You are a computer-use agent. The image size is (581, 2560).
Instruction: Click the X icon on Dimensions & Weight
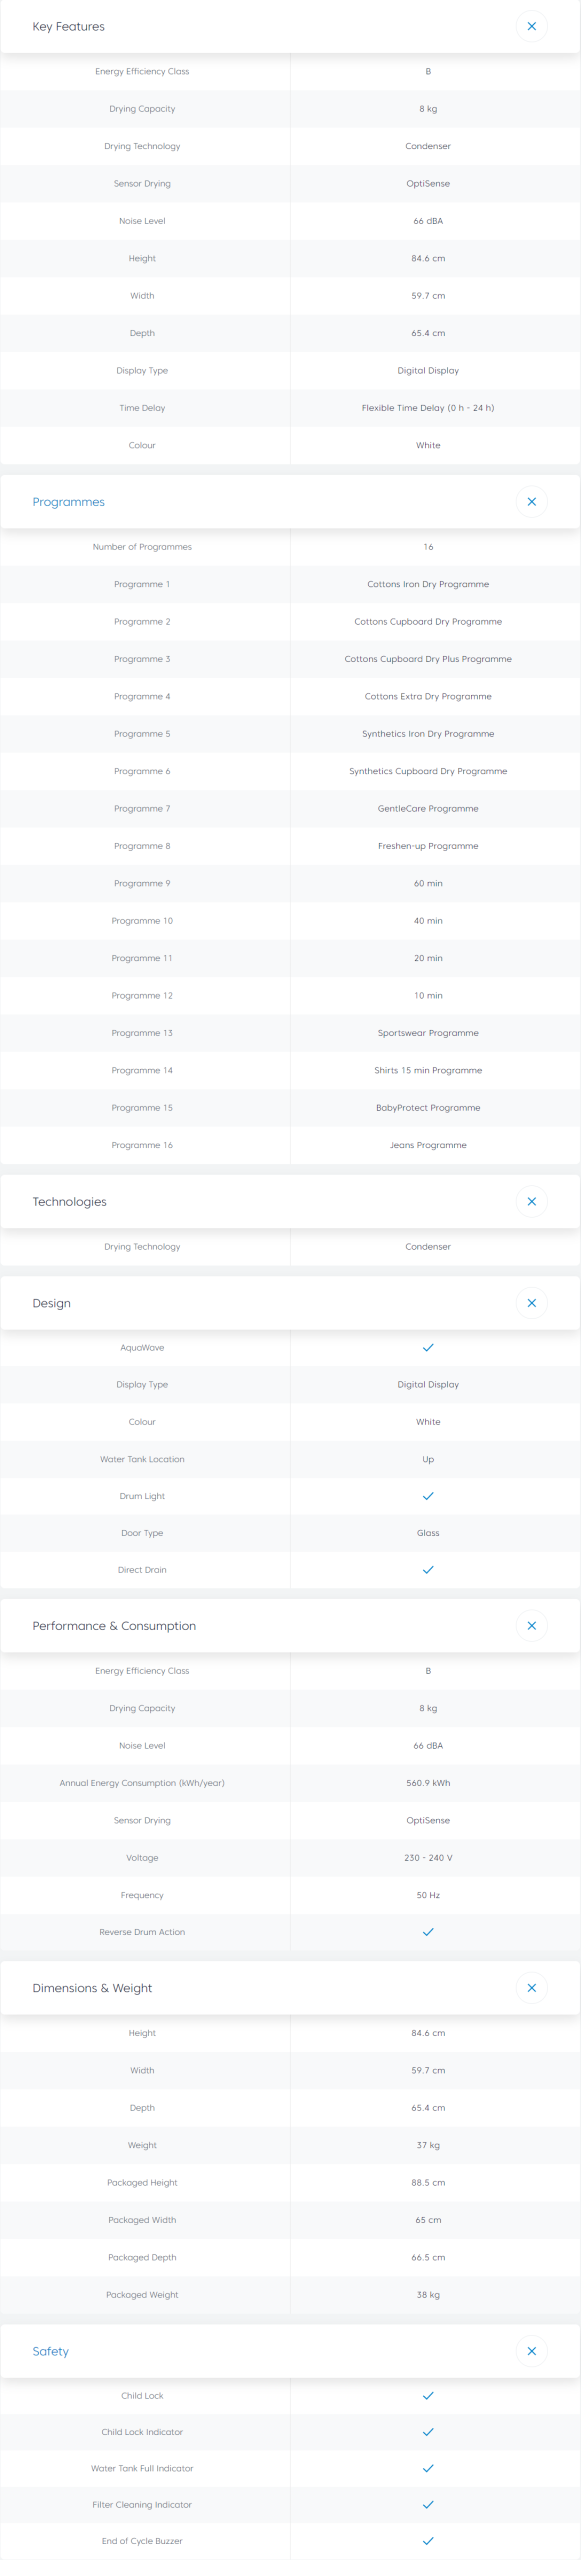tap(531, 1988)
